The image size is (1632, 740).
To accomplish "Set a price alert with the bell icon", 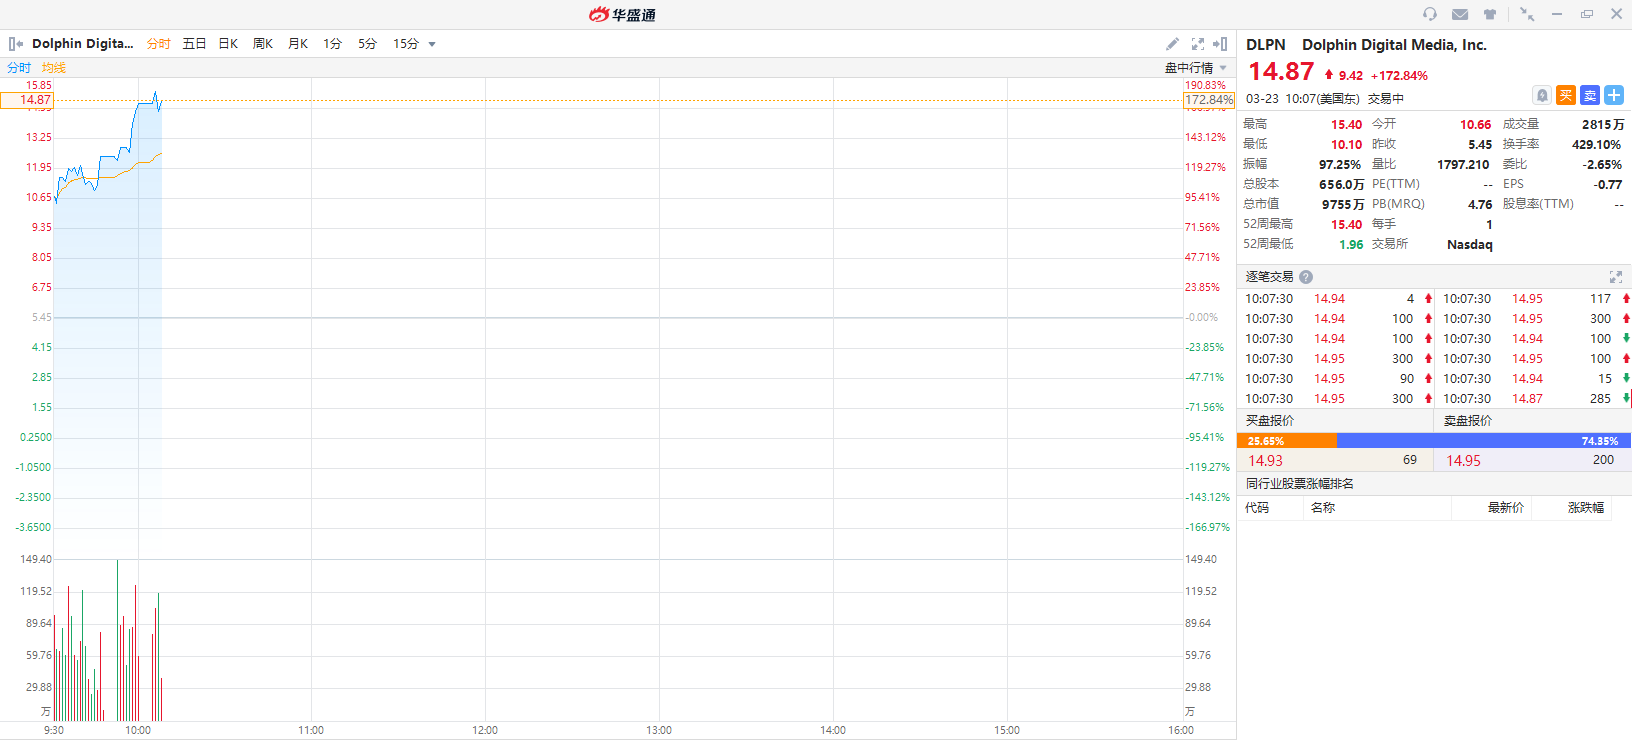I will 1542,95.
